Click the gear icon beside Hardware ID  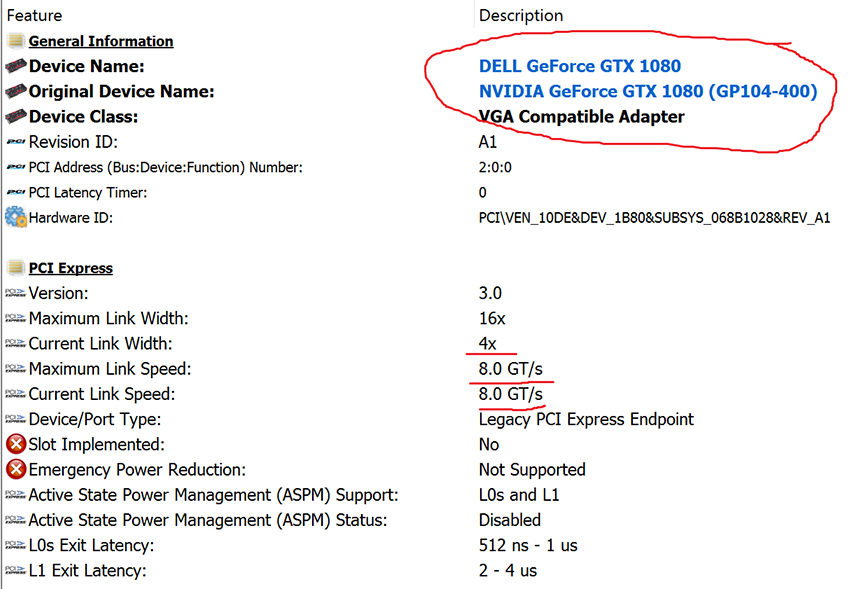[x=15, y=217]
